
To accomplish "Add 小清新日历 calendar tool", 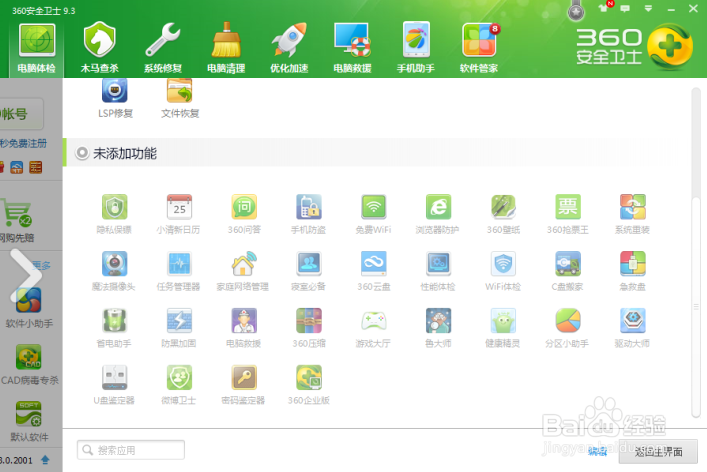I will pos(179,214).
